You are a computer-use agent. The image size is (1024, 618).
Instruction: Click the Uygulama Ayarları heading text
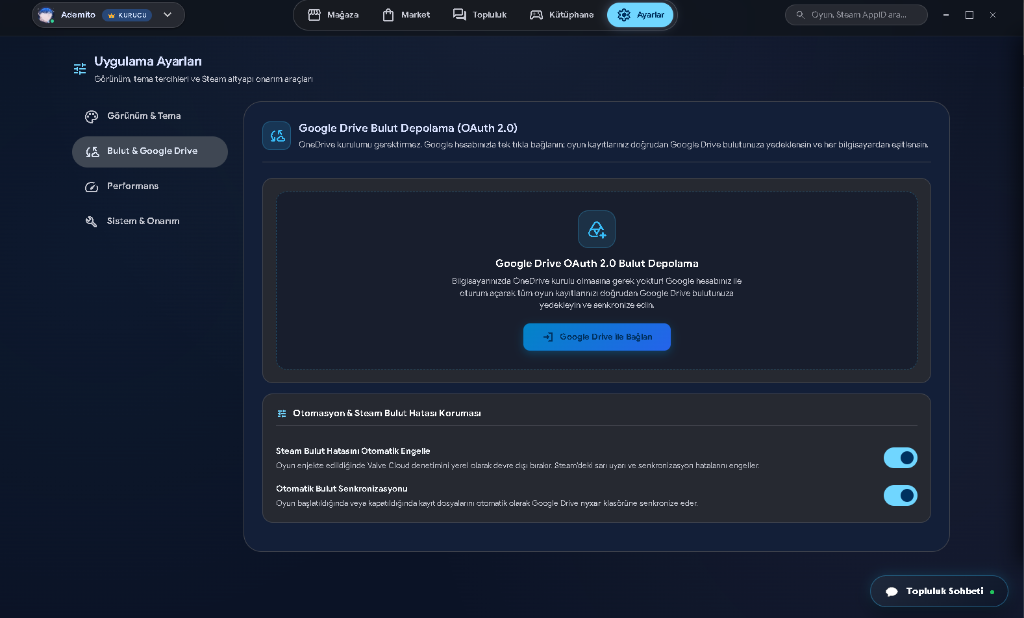[x=148, y=61]
